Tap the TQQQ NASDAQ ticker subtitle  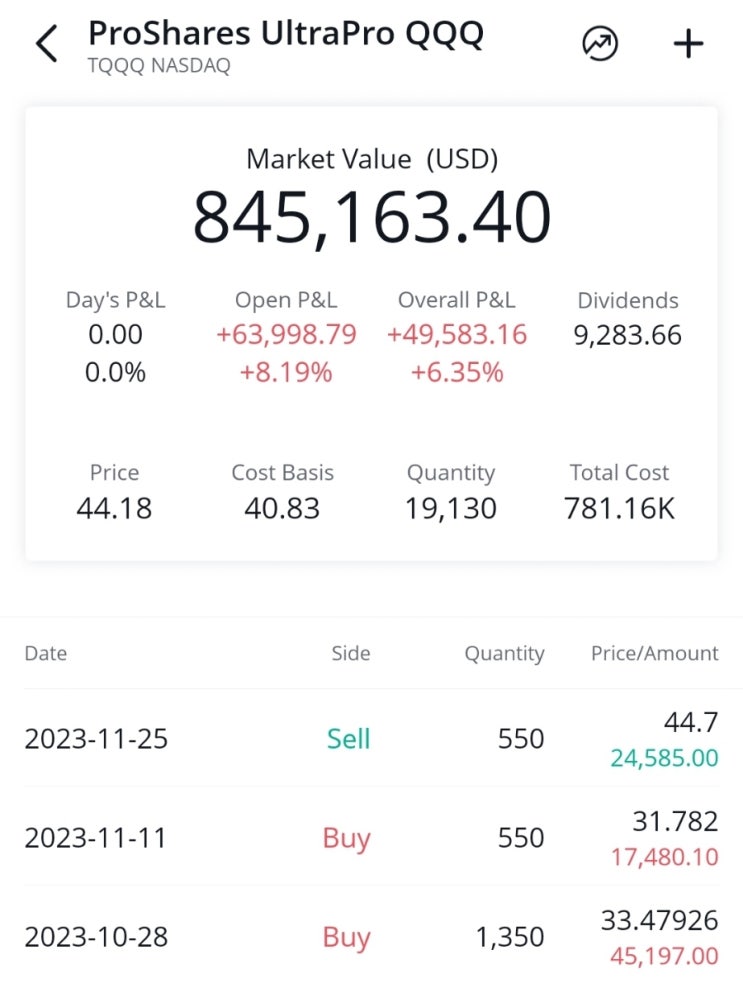159,67
